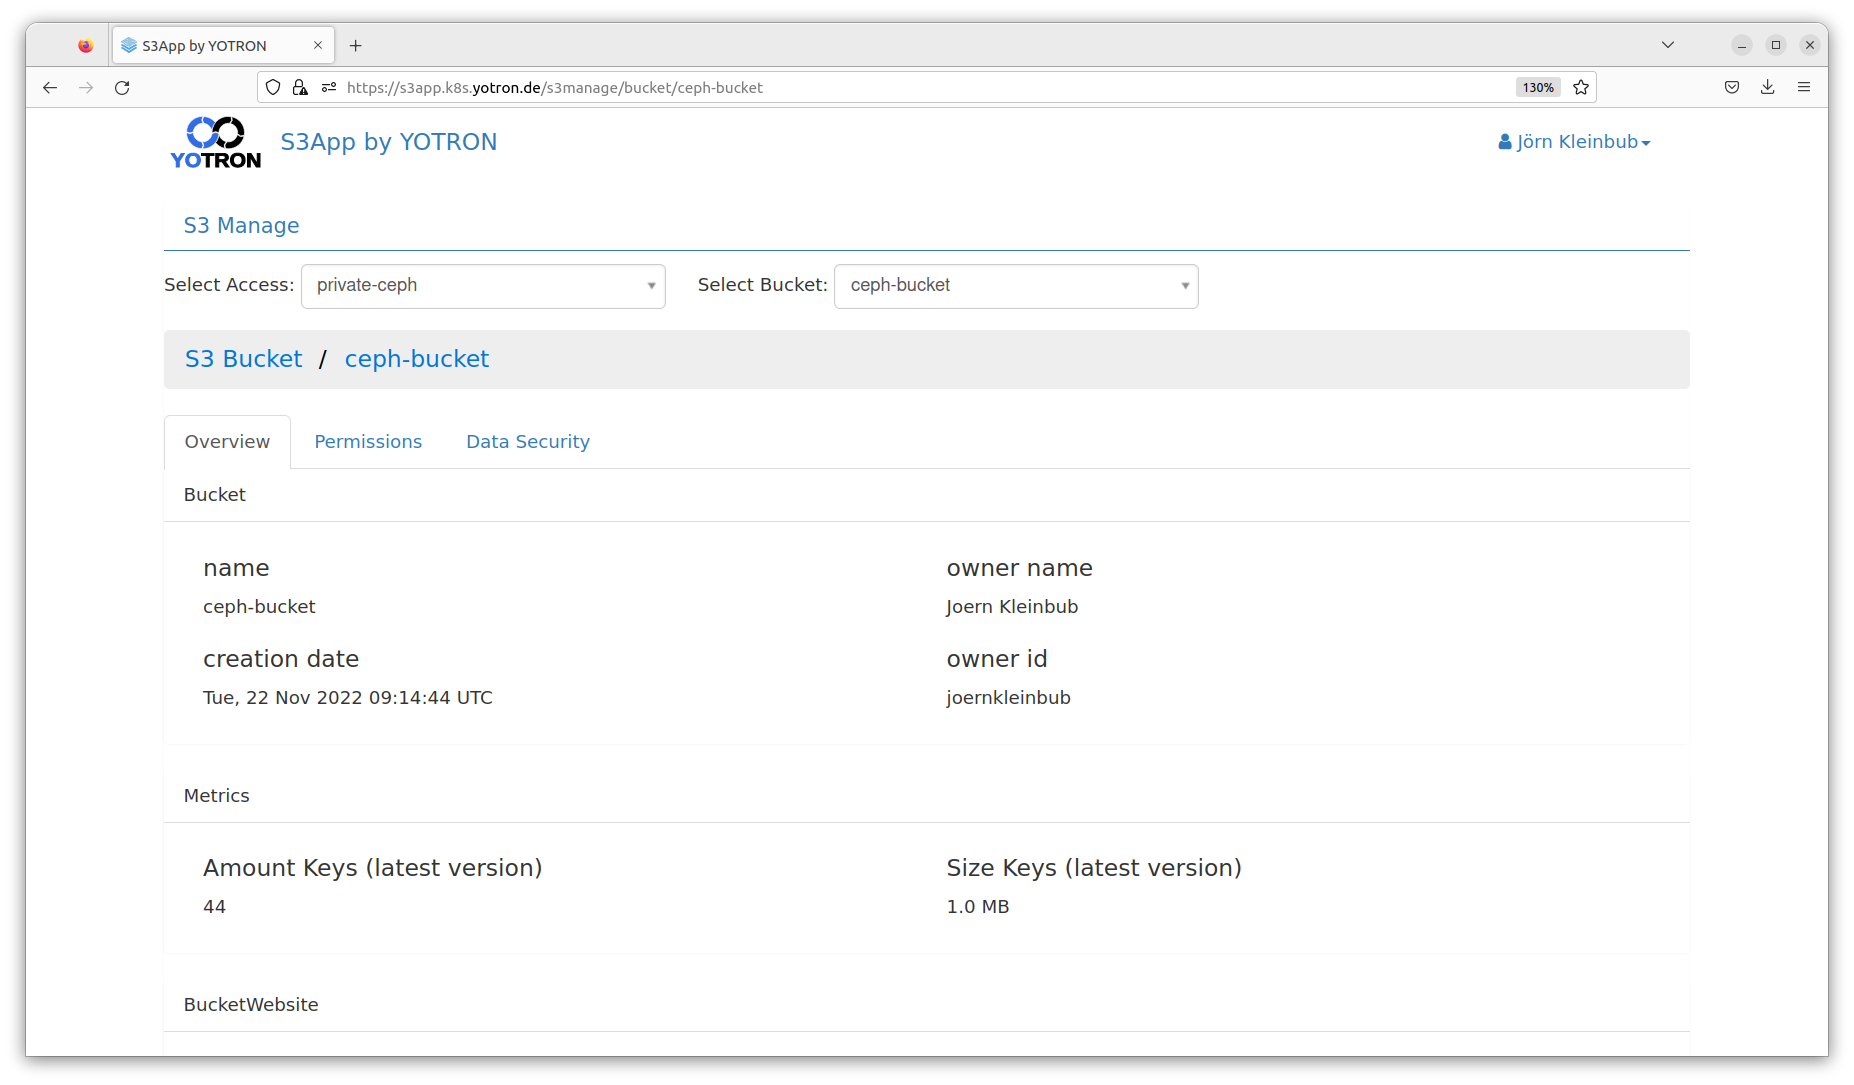Open a new browser tab
Screen dimensions: 1854x1085
click(355, 46)
